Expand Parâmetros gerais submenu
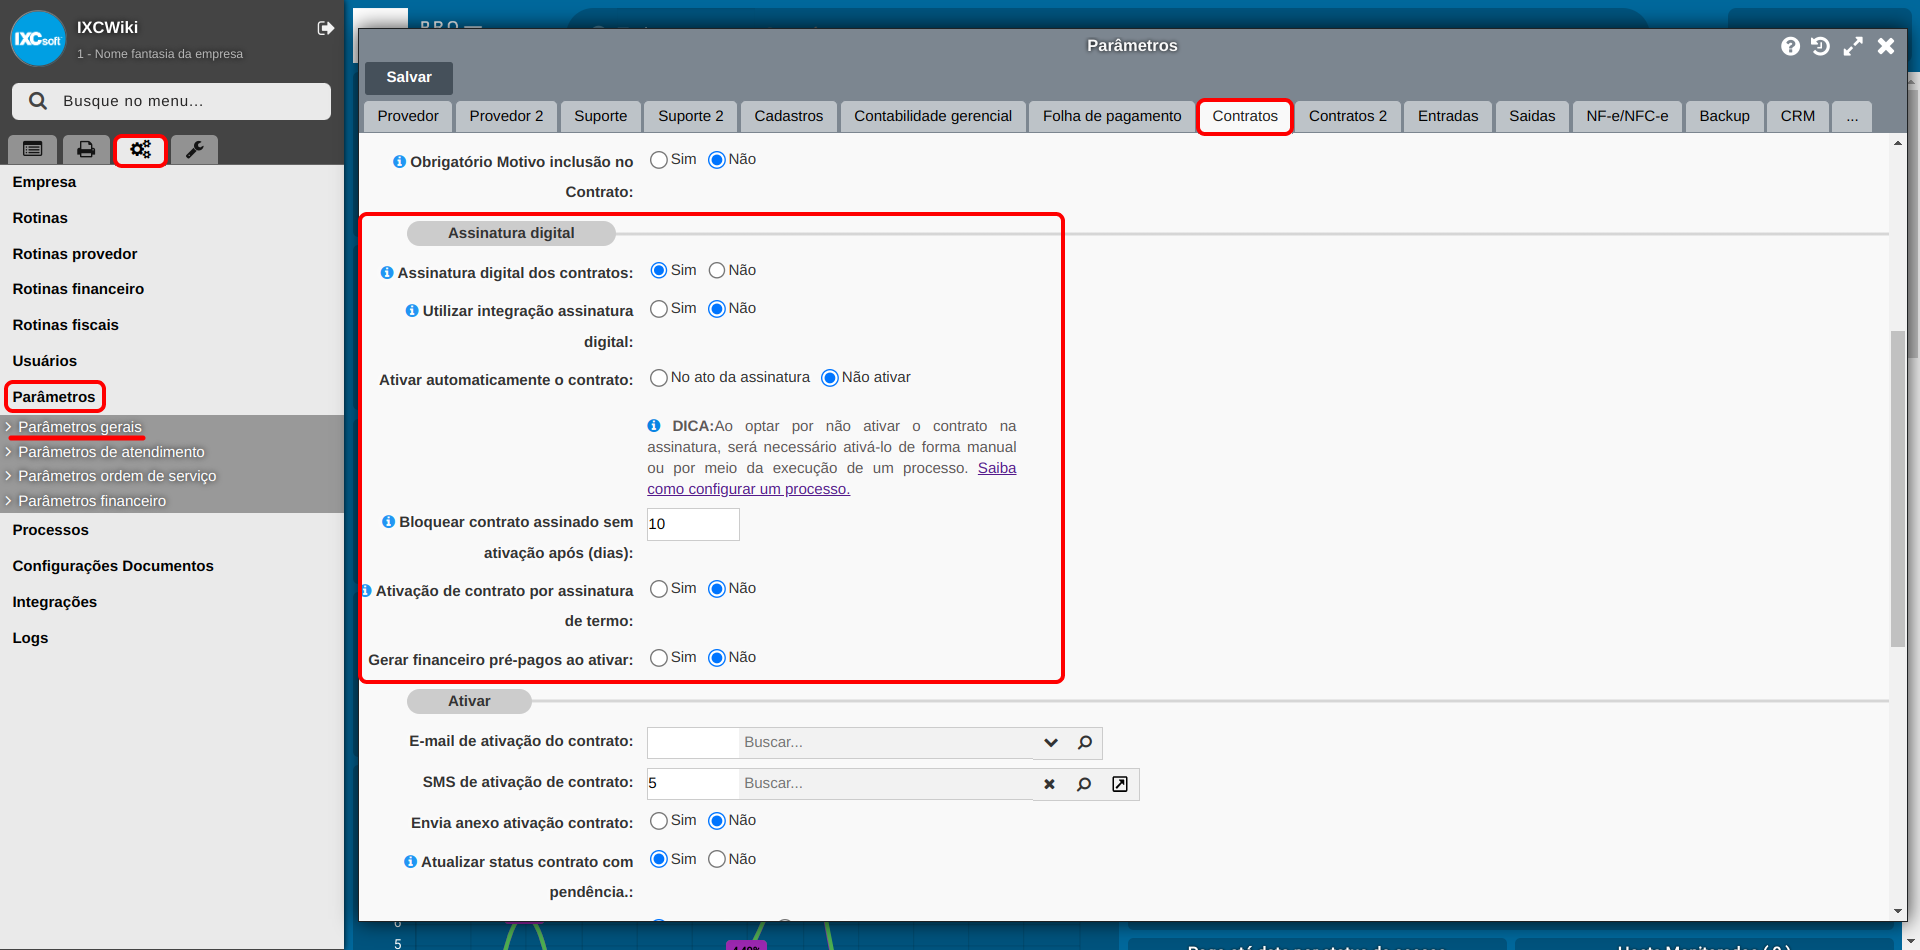The image size is (1920, 950). [80, 427]
